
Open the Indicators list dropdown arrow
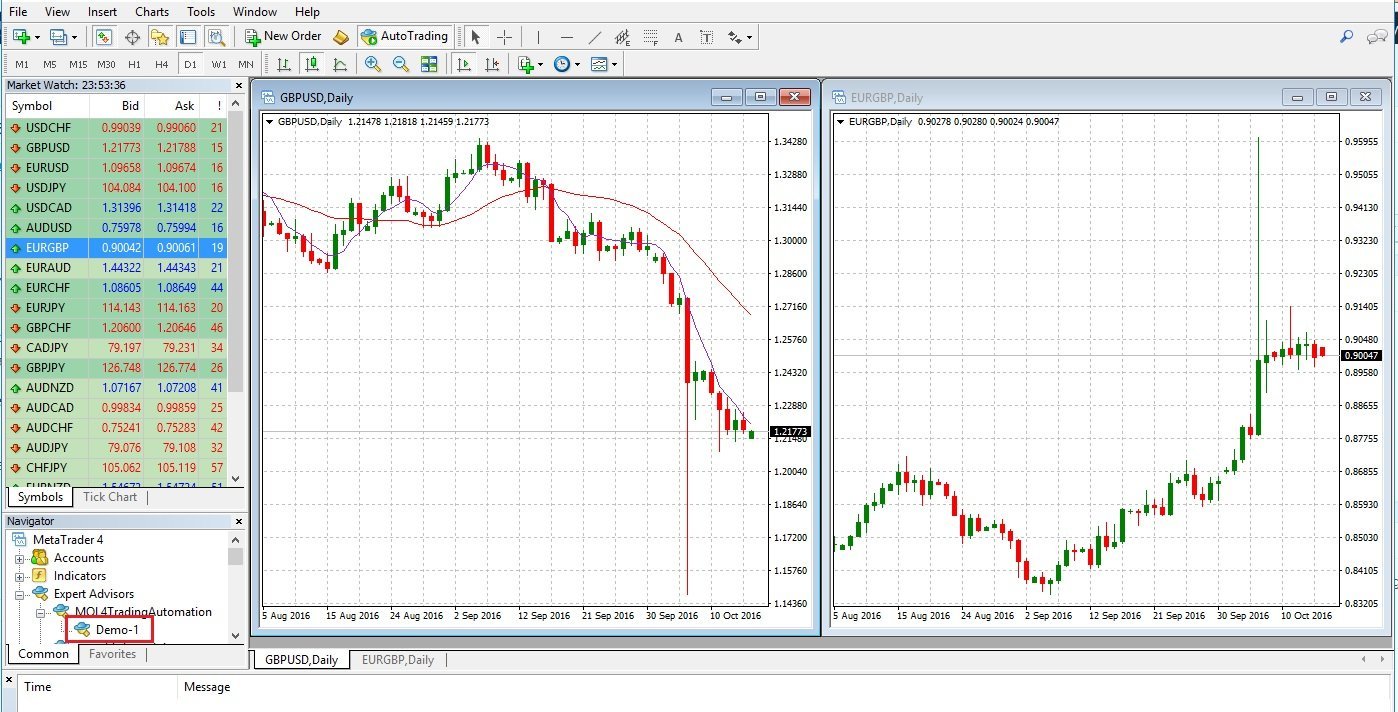pyautogui.click(x=540, y=64)
